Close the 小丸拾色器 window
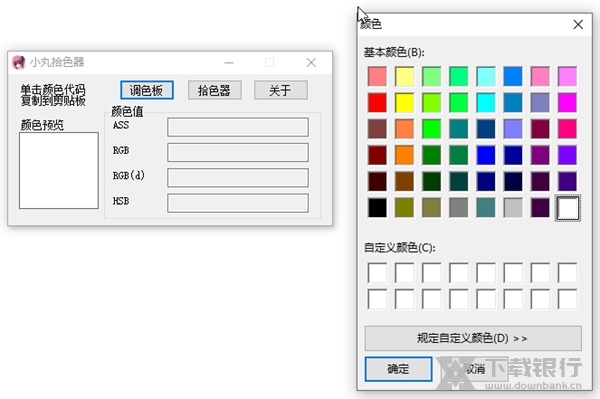Image resolution: width=600 pixels, height=399 pixels. point(311,62)
